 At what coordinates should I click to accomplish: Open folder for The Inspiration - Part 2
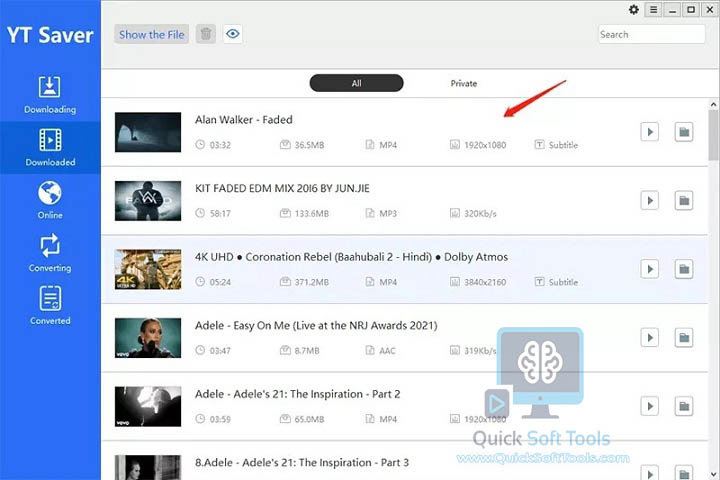tap(684, 406)
